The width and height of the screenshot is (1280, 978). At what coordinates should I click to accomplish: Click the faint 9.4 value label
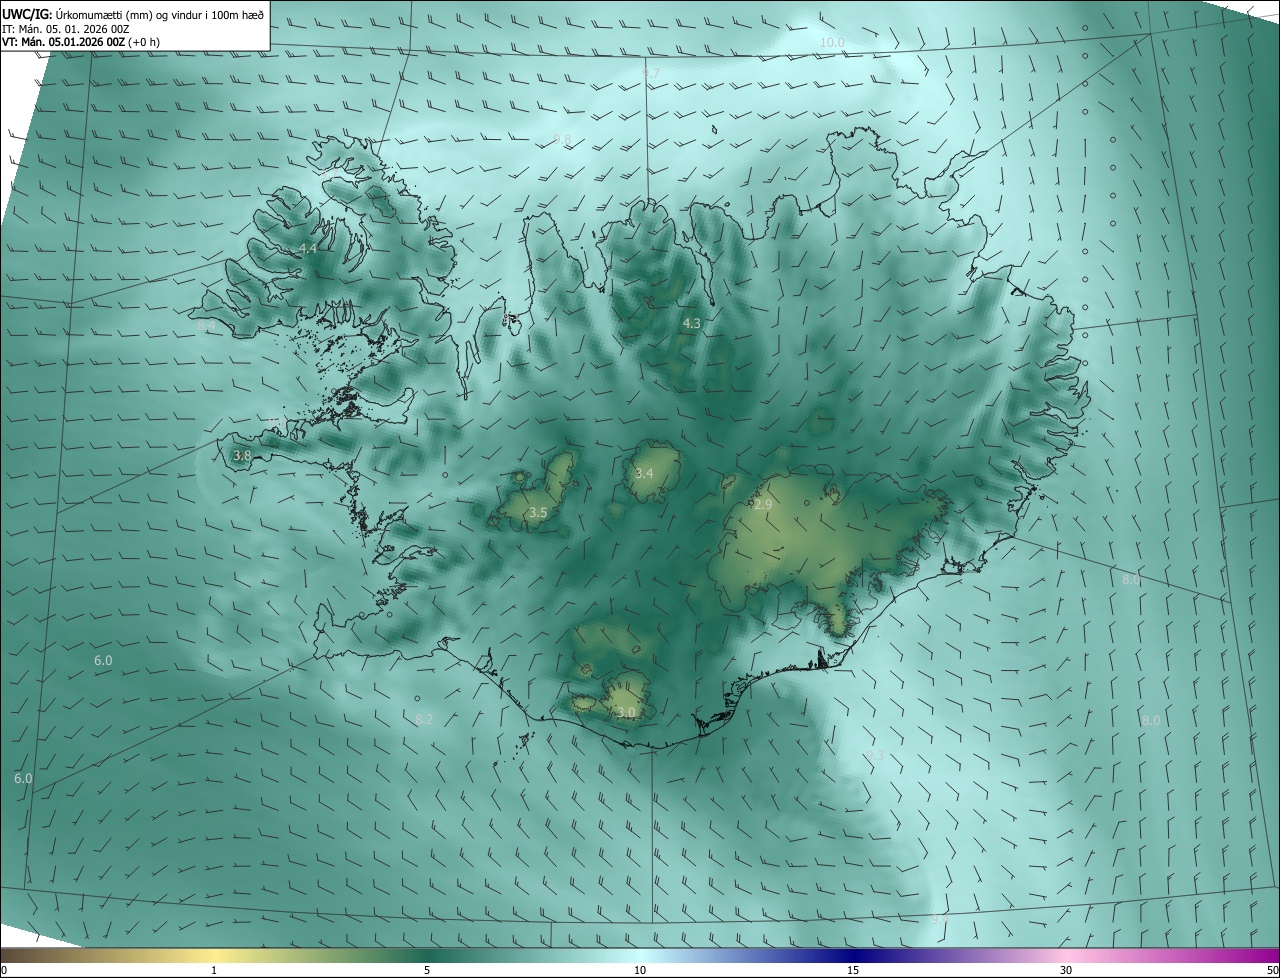(940, 918)
